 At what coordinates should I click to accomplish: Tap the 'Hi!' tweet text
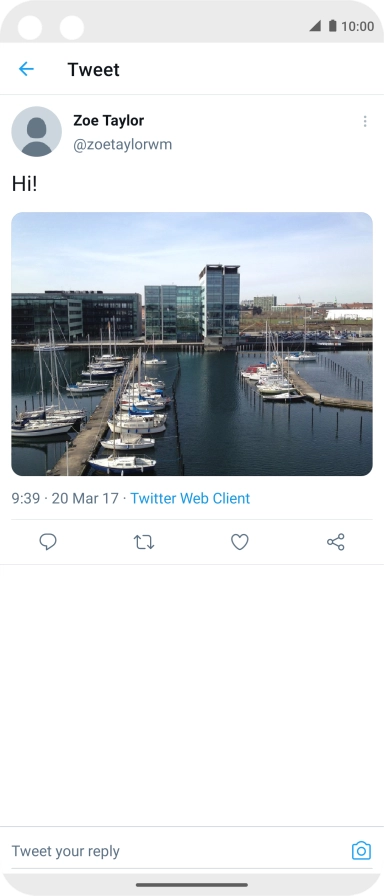coord(24,184)
